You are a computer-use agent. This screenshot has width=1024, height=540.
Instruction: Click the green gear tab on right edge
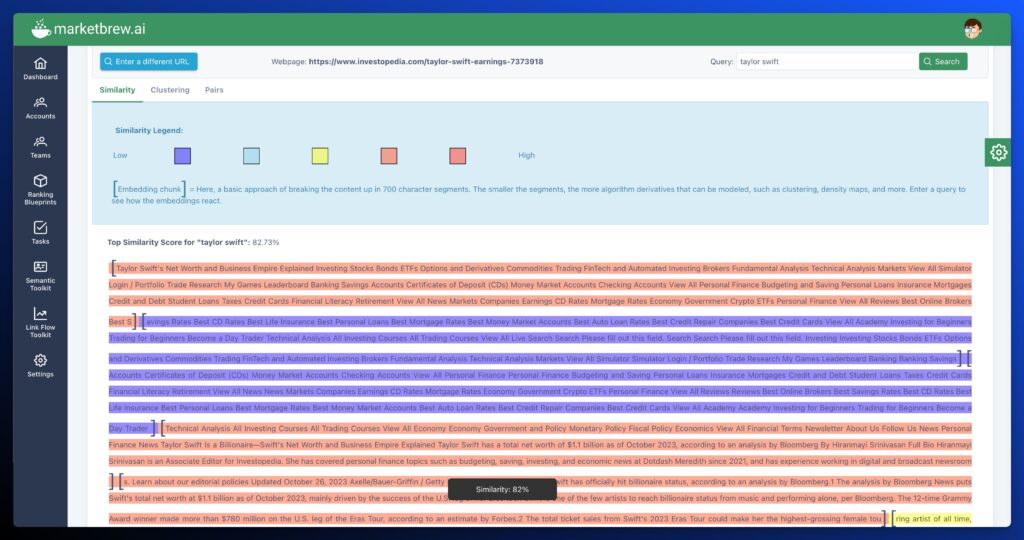click(998, 152)
